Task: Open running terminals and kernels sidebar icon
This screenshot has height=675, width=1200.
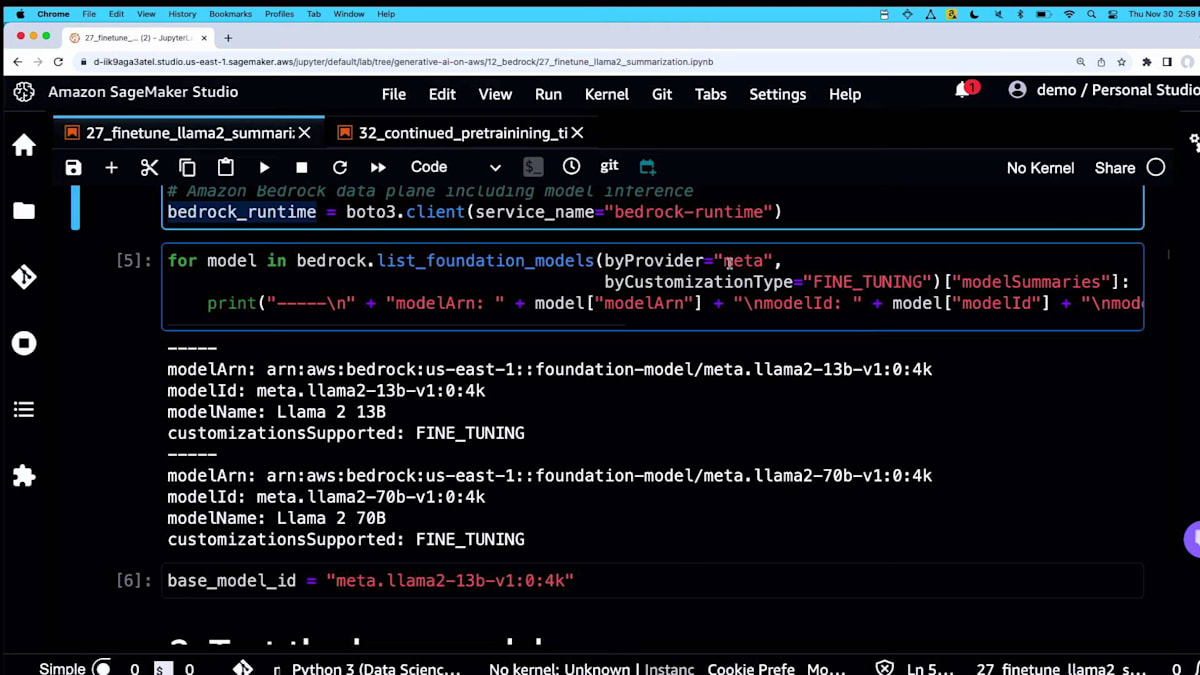Action: [24, 343]
